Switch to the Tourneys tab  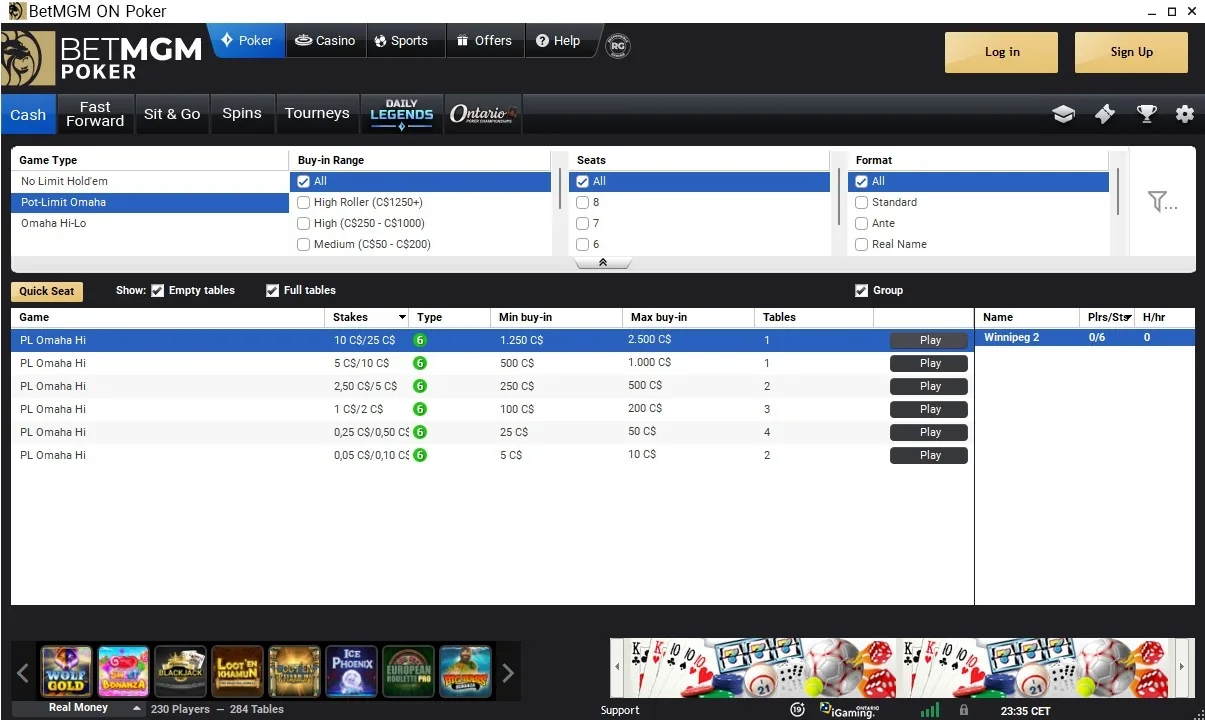point(317,113)
